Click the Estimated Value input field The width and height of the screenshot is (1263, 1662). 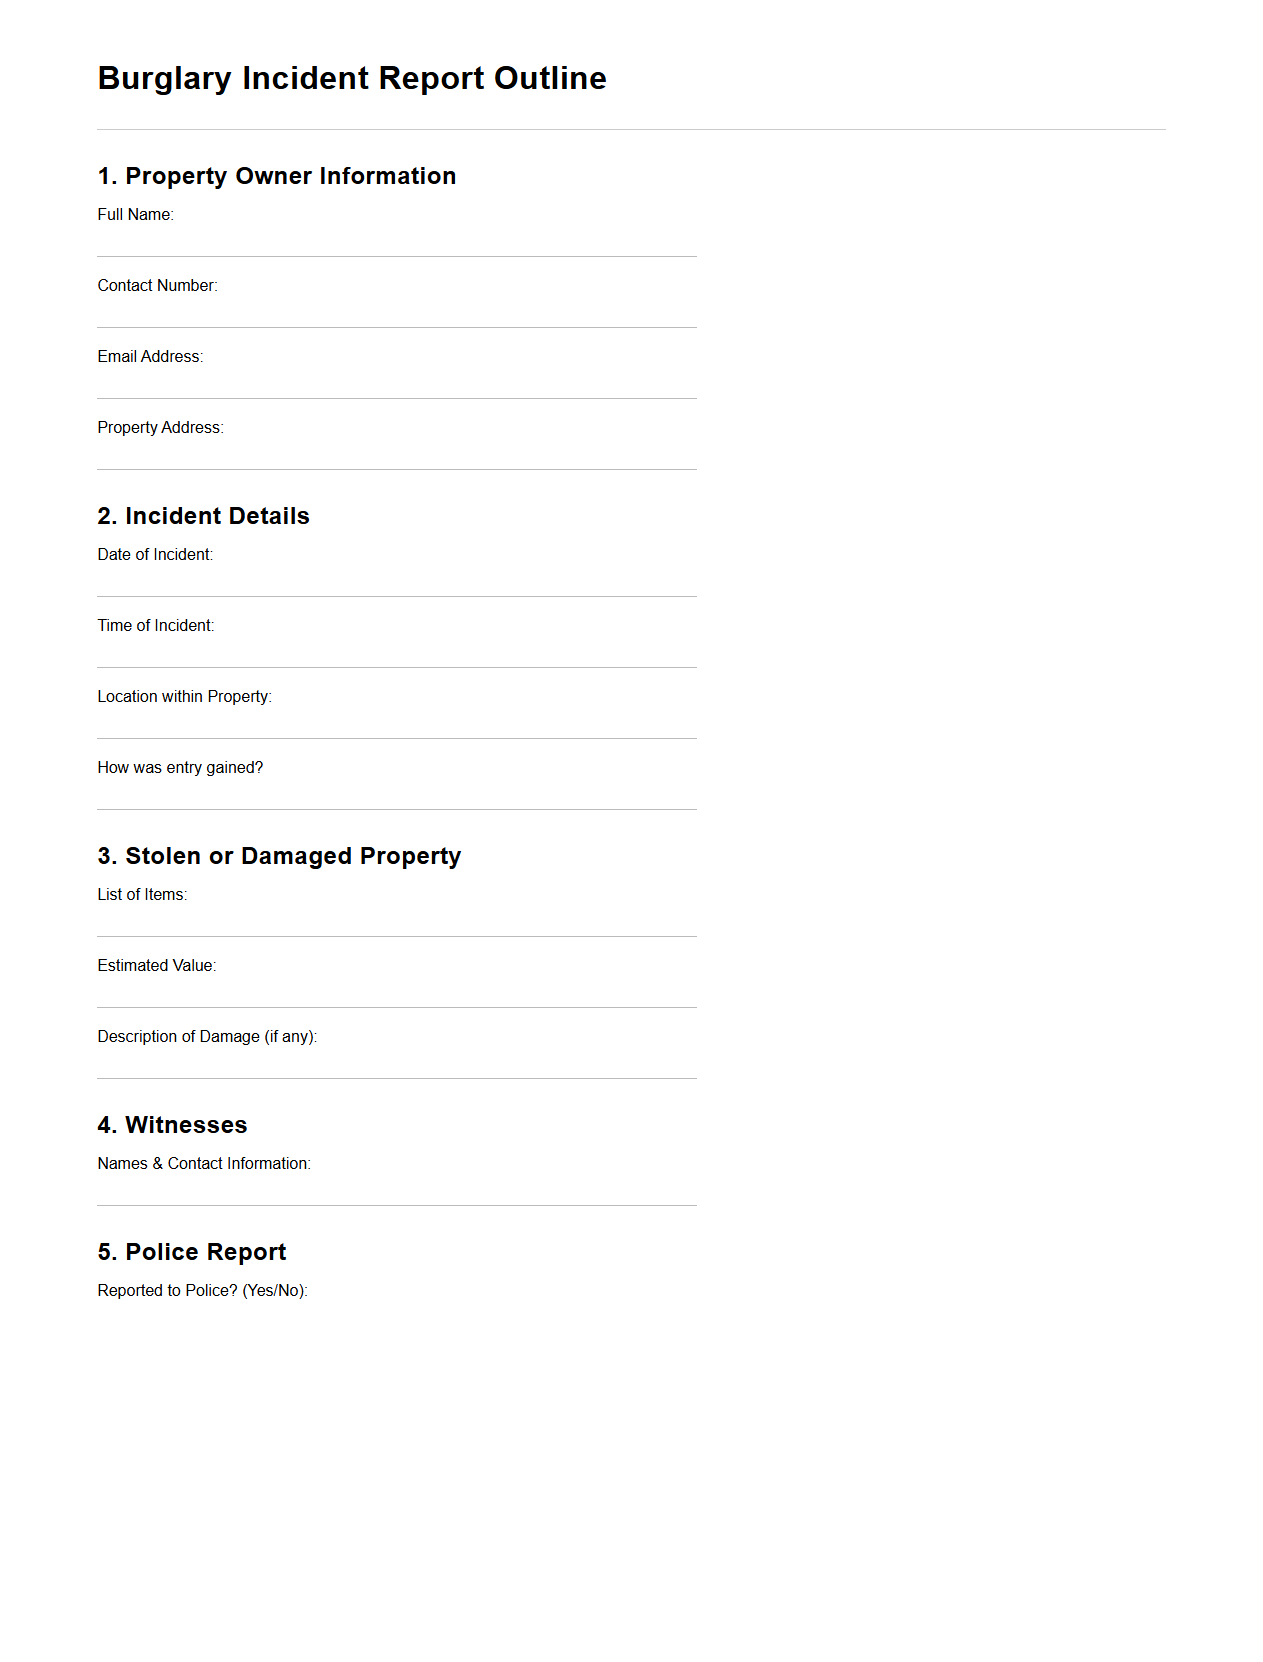coord(396,992)
